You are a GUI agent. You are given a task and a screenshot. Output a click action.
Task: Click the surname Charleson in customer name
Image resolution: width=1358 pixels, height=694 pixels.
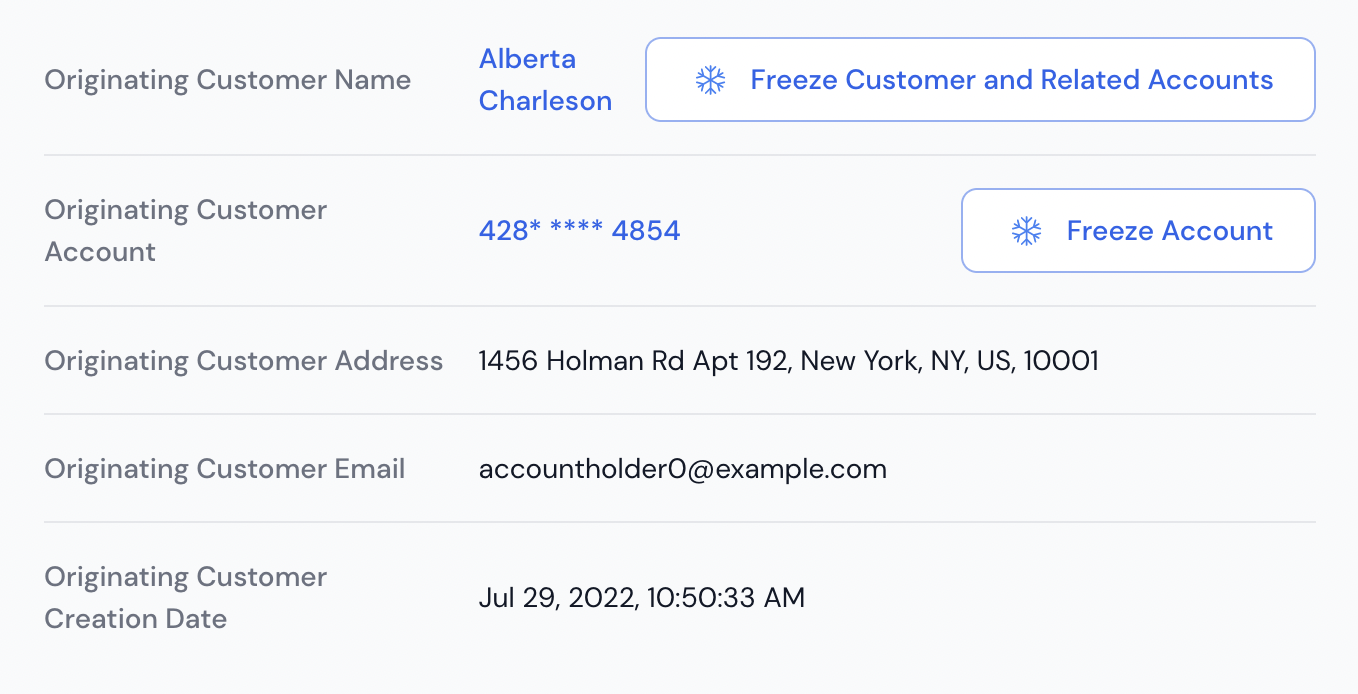(545, 101)
